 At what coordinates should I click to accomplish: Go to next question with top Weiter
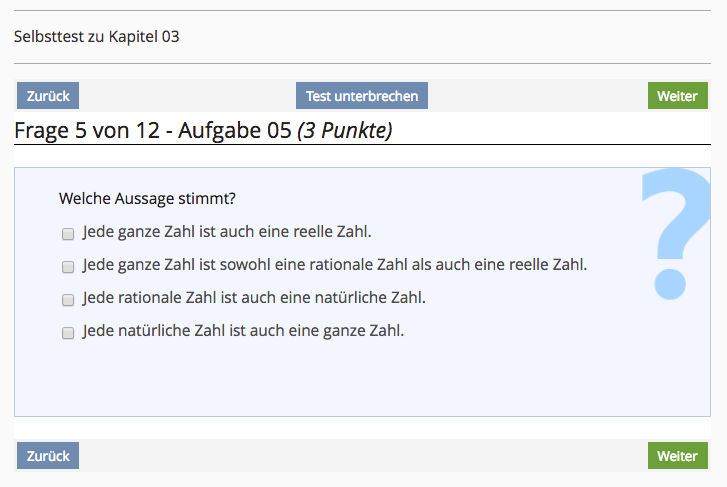click(676, 96)
